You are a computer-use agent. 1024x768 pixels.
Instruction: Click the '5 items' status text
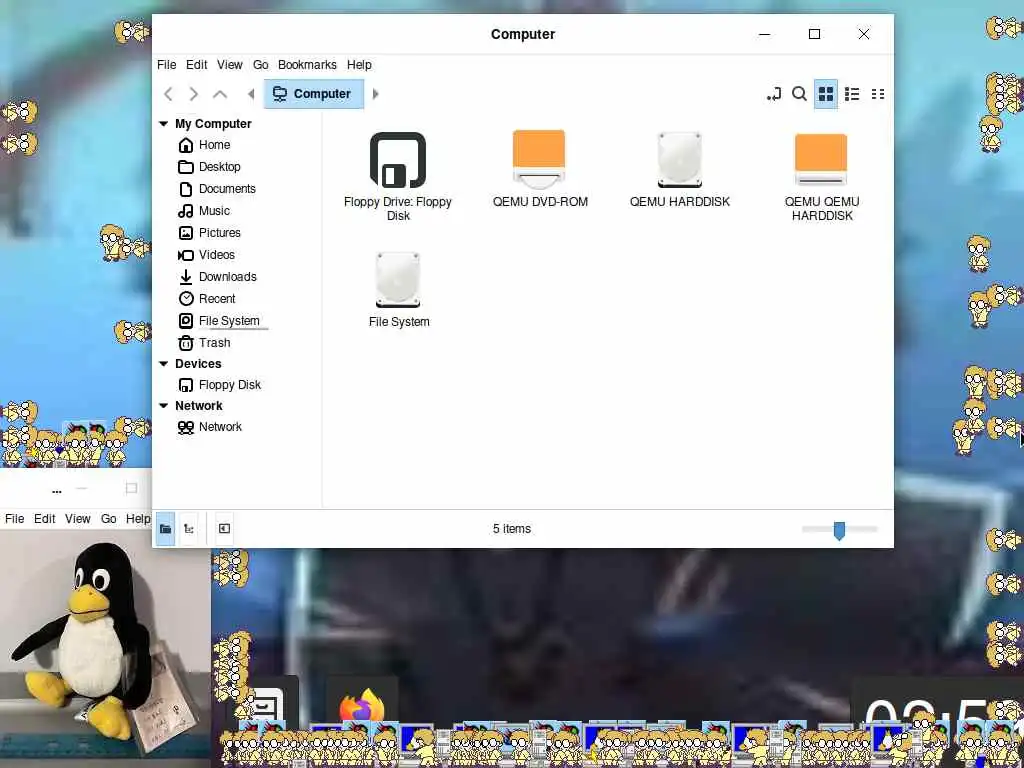click(512, 529)
